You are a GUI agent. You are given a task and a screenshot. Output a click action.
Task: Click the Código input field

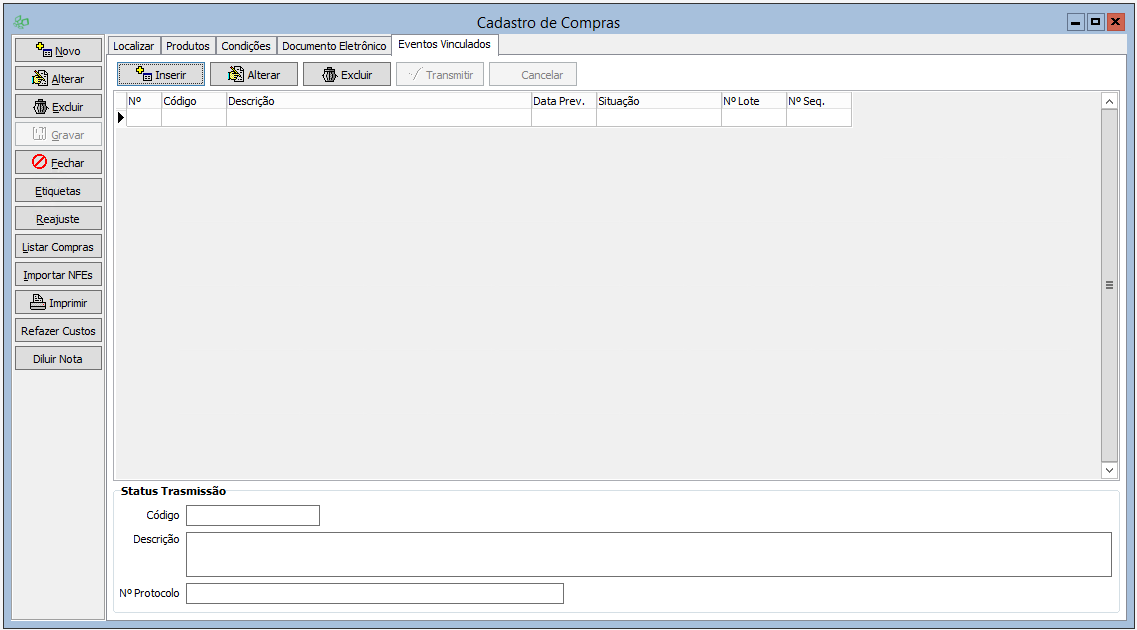[x=252, y=515]
